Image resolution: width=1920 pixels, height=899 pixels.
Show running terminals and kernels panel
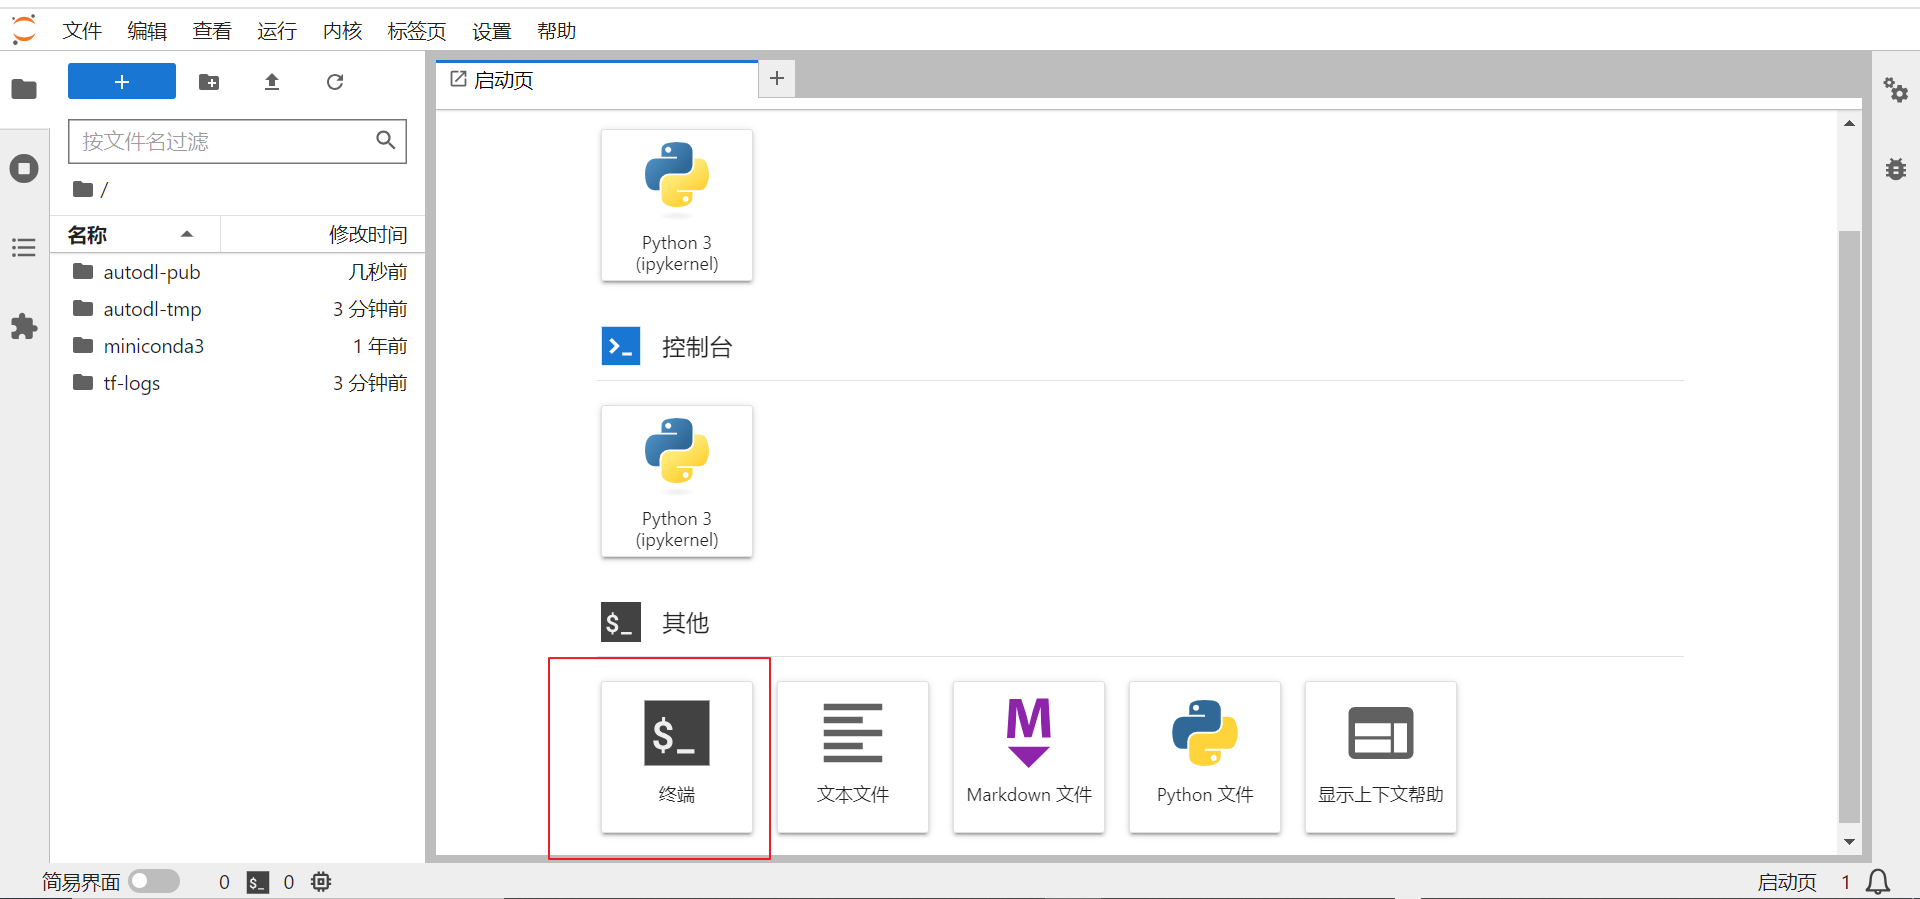pos(24,168)
